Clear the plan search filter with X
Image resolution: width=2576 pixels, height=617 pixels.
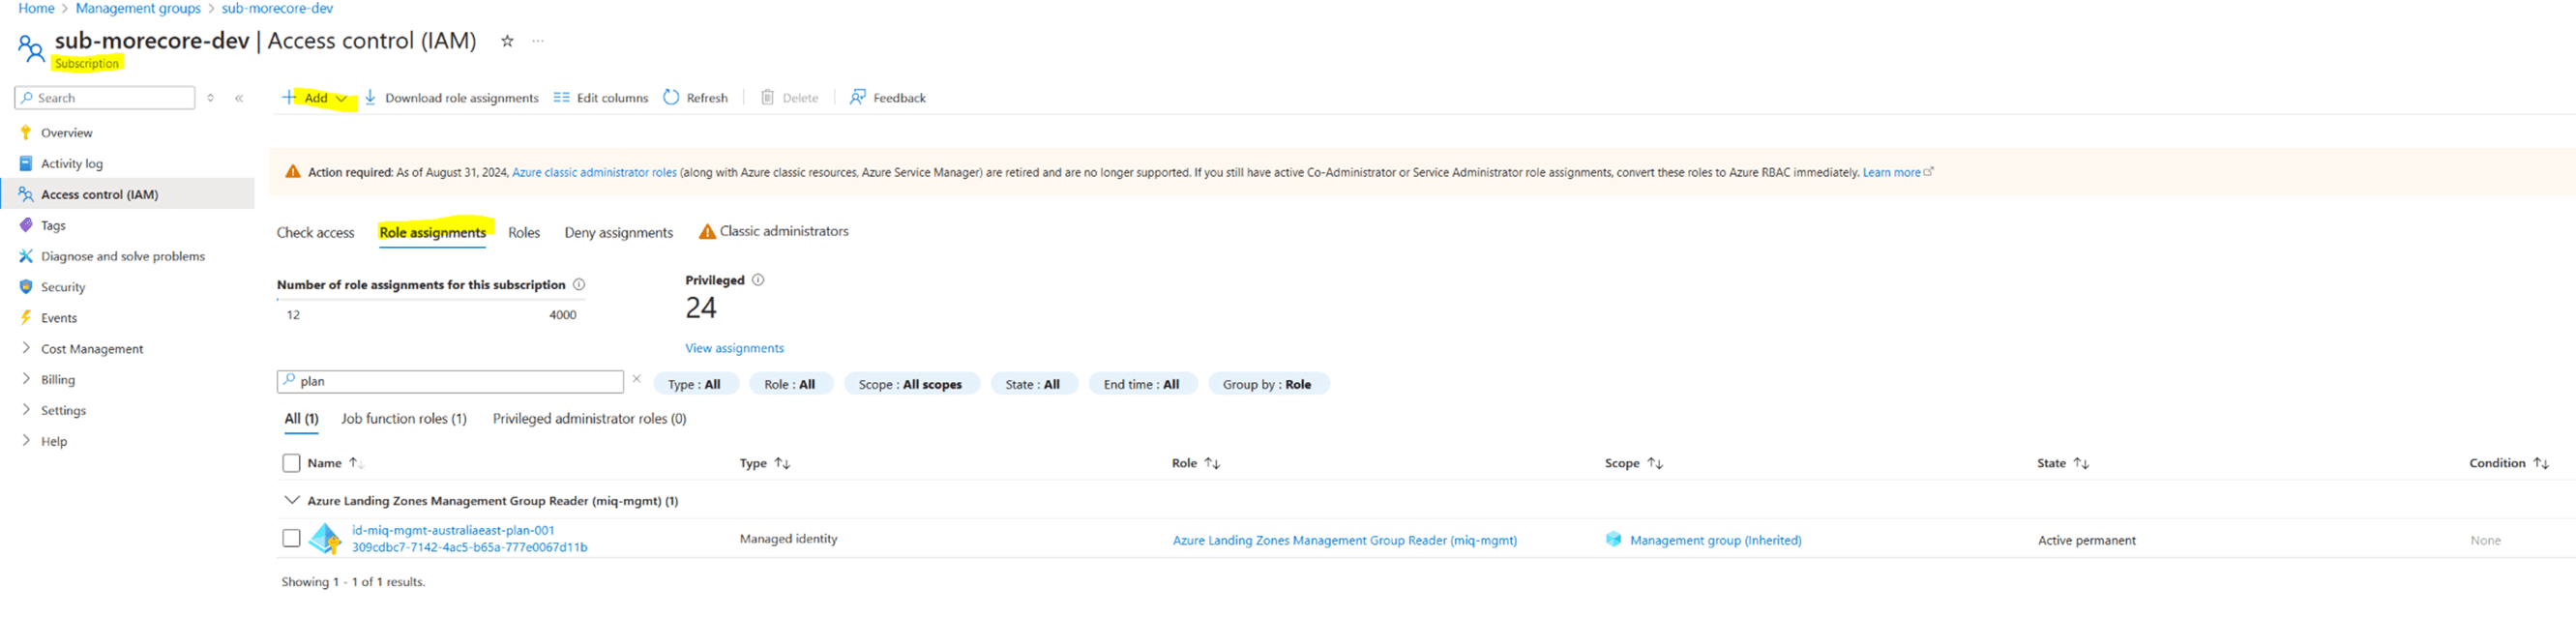[636, 379]
